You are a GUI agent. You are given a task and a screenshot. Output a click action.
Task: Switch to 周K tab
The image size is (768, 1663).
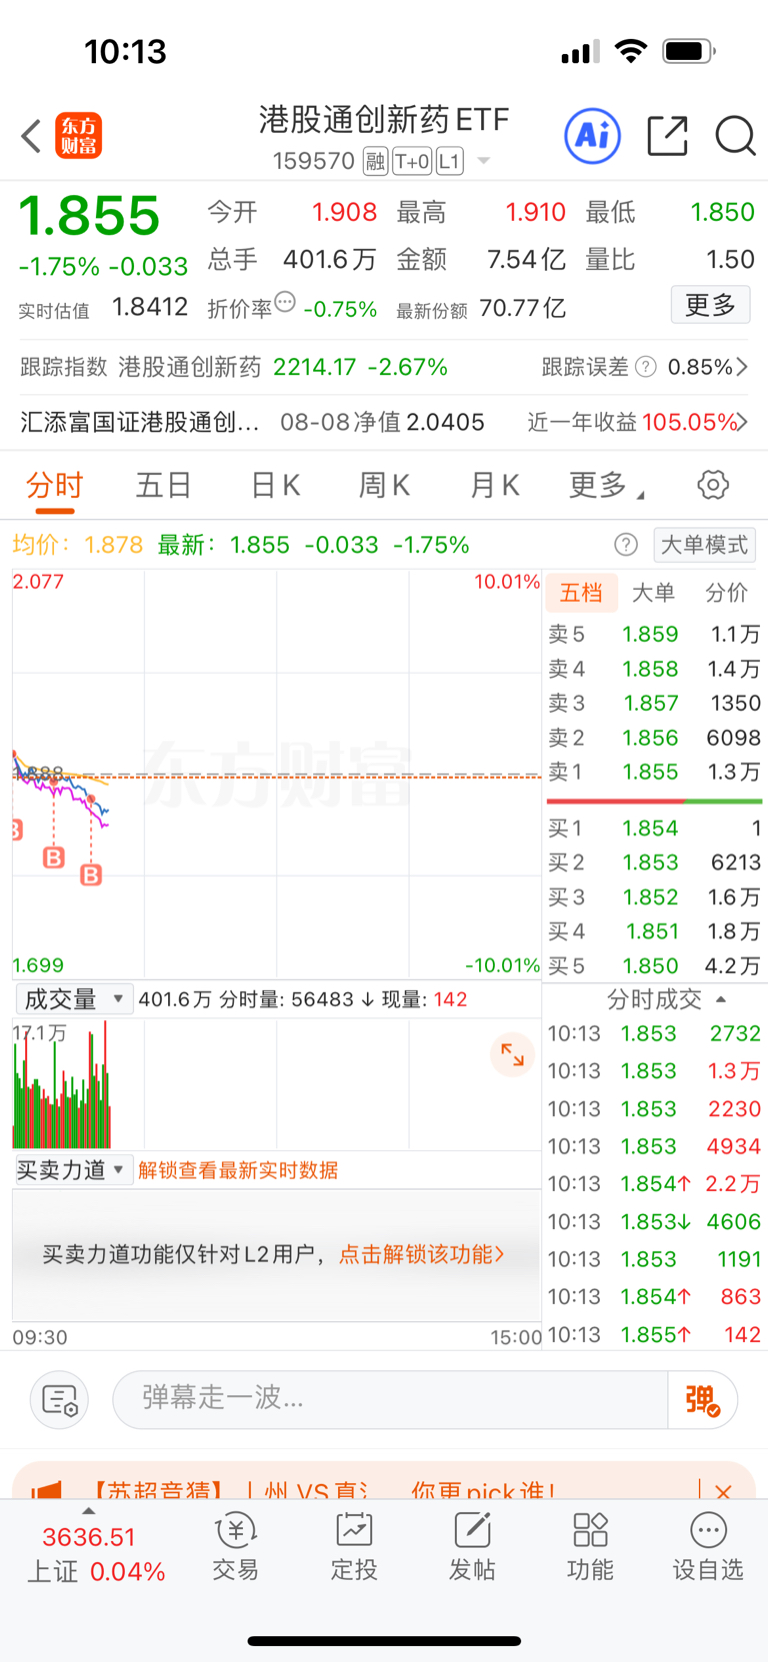tap(384, 486)
